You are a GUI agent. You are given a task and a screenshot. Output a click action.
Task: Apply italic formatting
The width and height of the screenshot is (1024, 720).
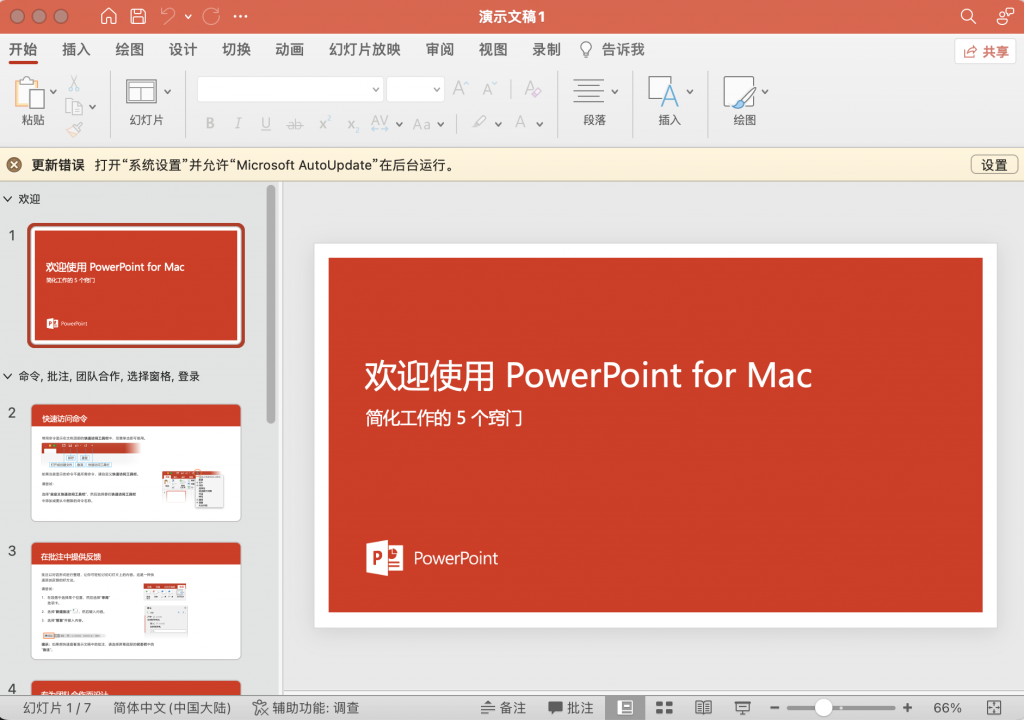pos(238,123)
